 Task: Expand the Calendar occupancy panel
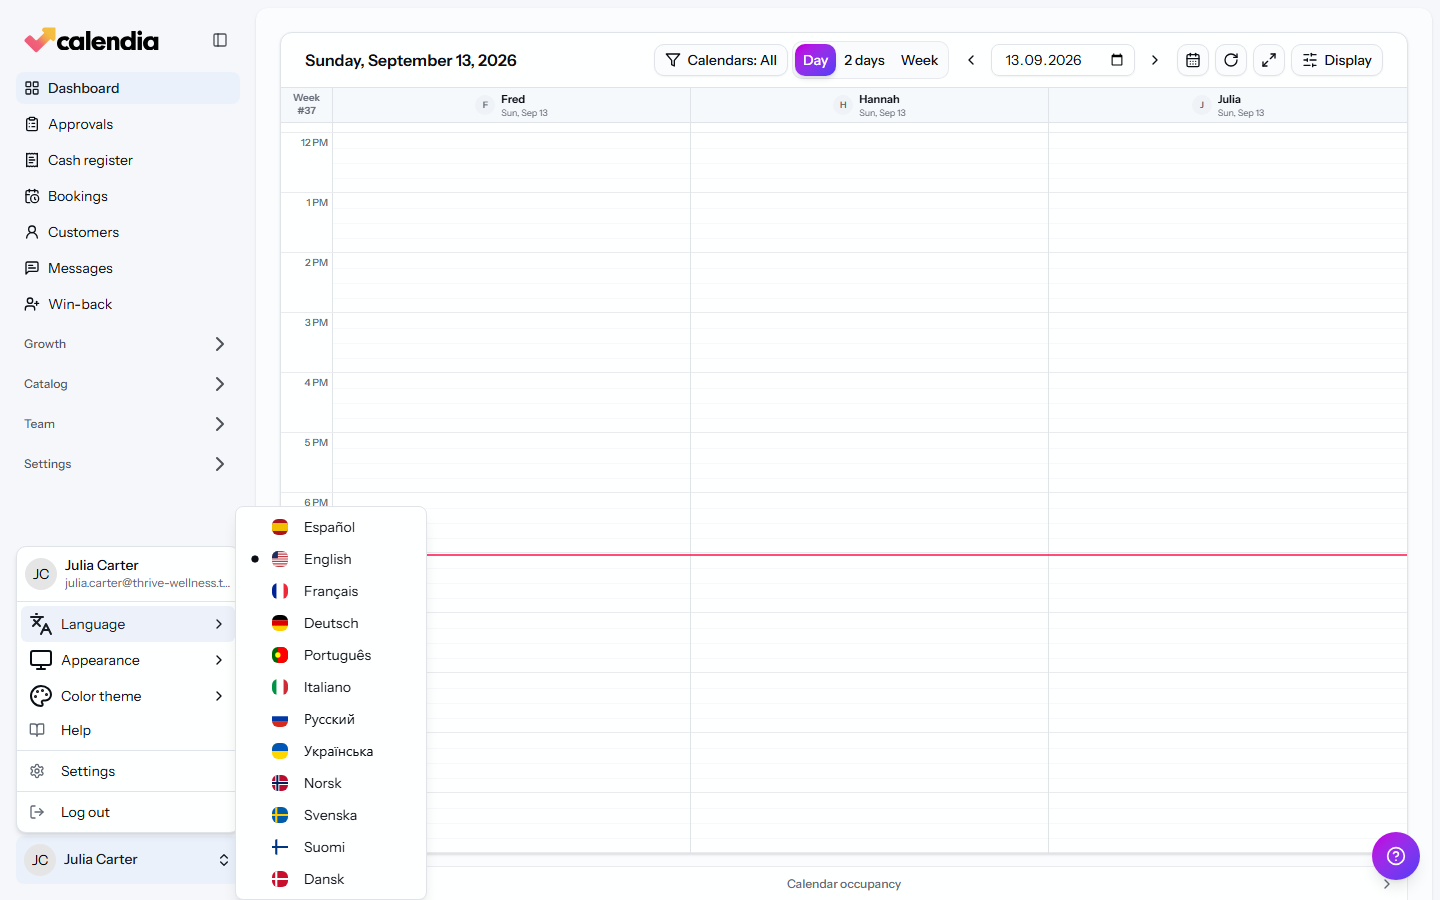1386,884
